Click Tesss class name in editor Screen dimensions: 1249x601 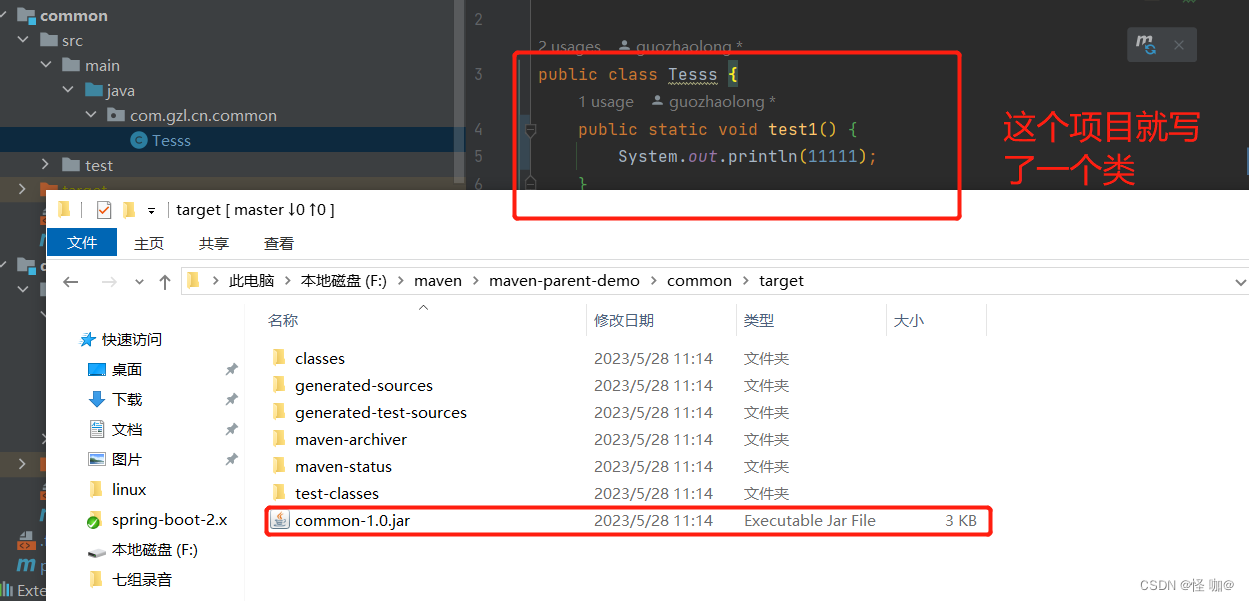[693, 75]
